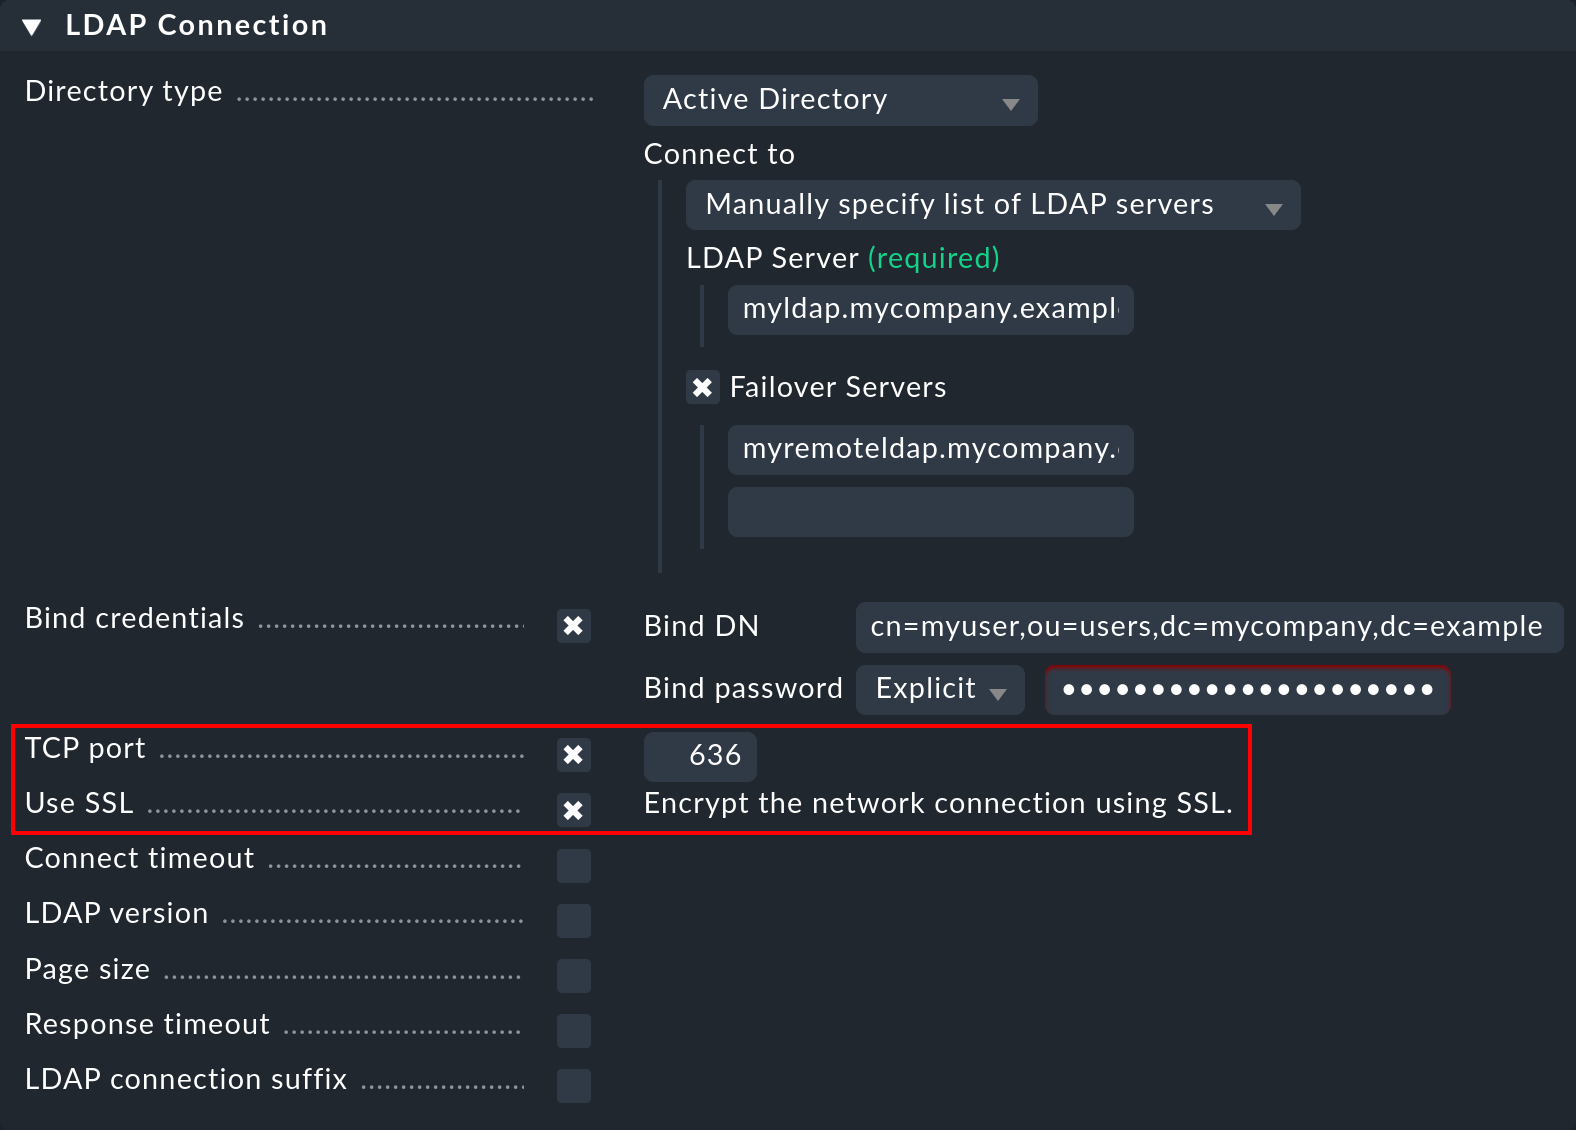Click the Use SSL label
This screenshot has height=1130, width=1576.
coord(79,804)
